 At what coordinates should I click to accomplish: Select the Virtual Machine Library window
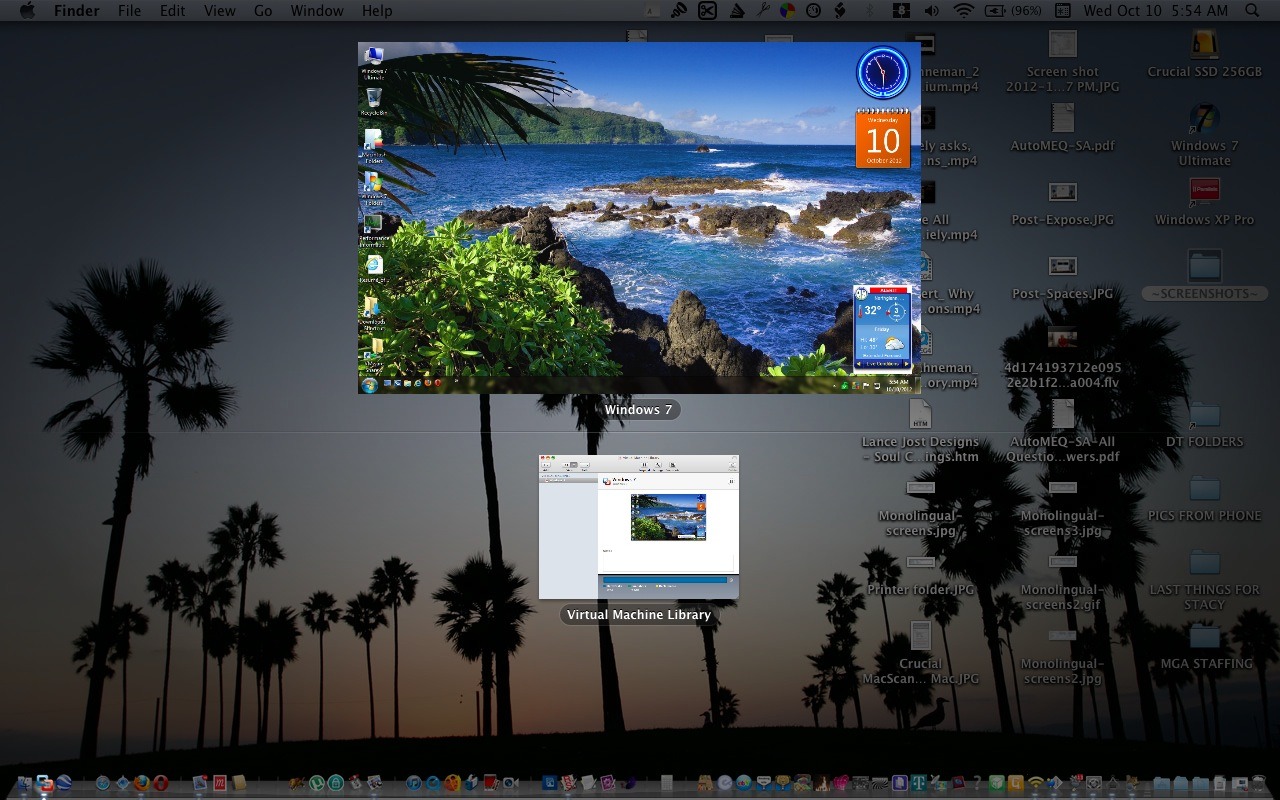(x=638, y=527)
